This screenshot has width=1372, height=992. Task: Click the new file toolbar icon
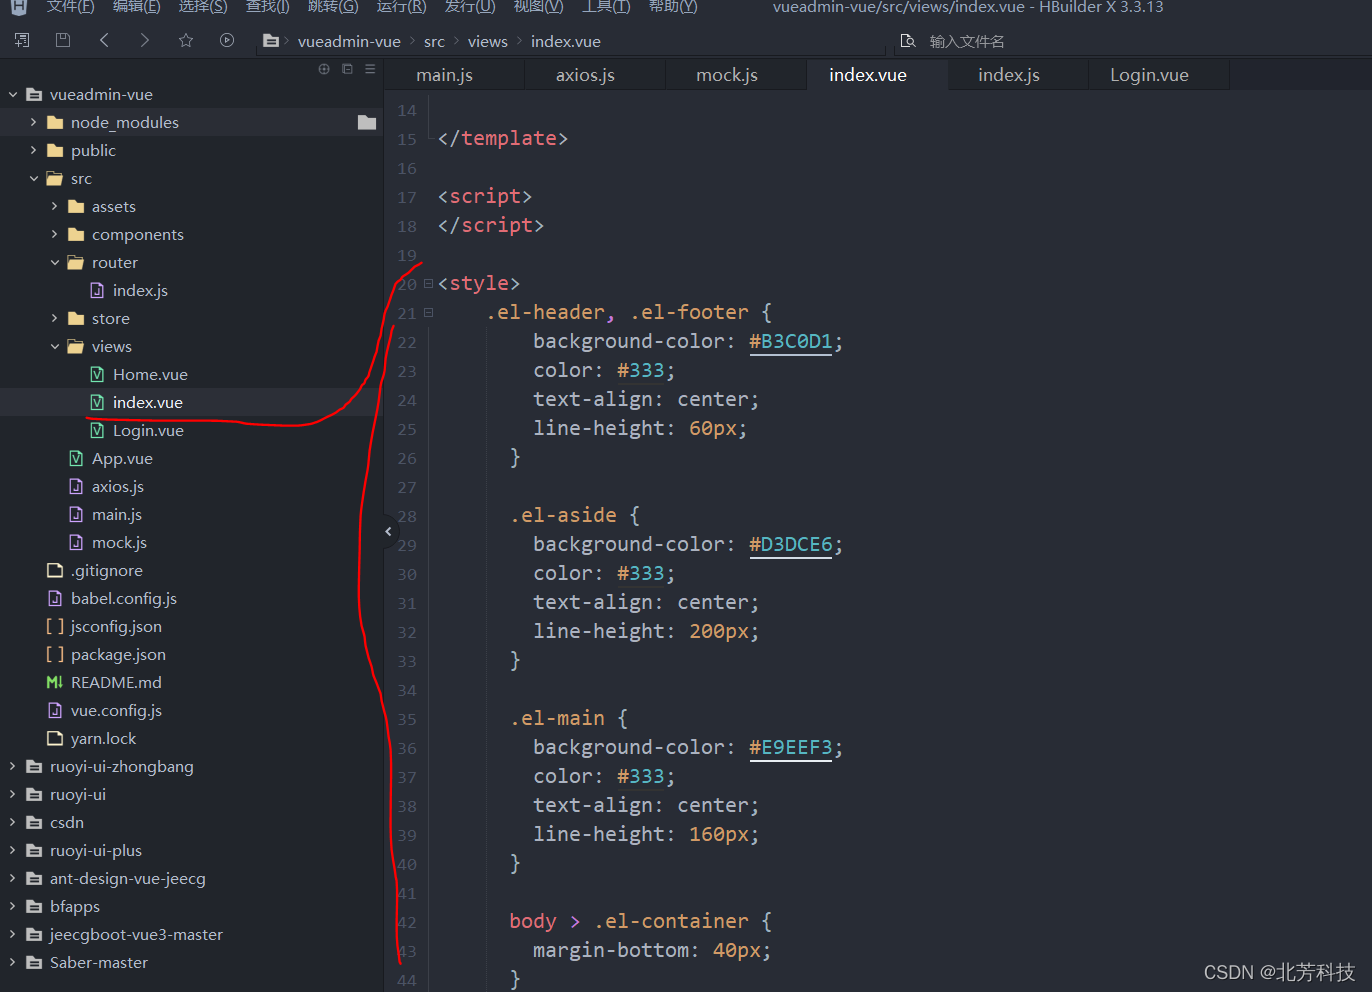(22, 40)
